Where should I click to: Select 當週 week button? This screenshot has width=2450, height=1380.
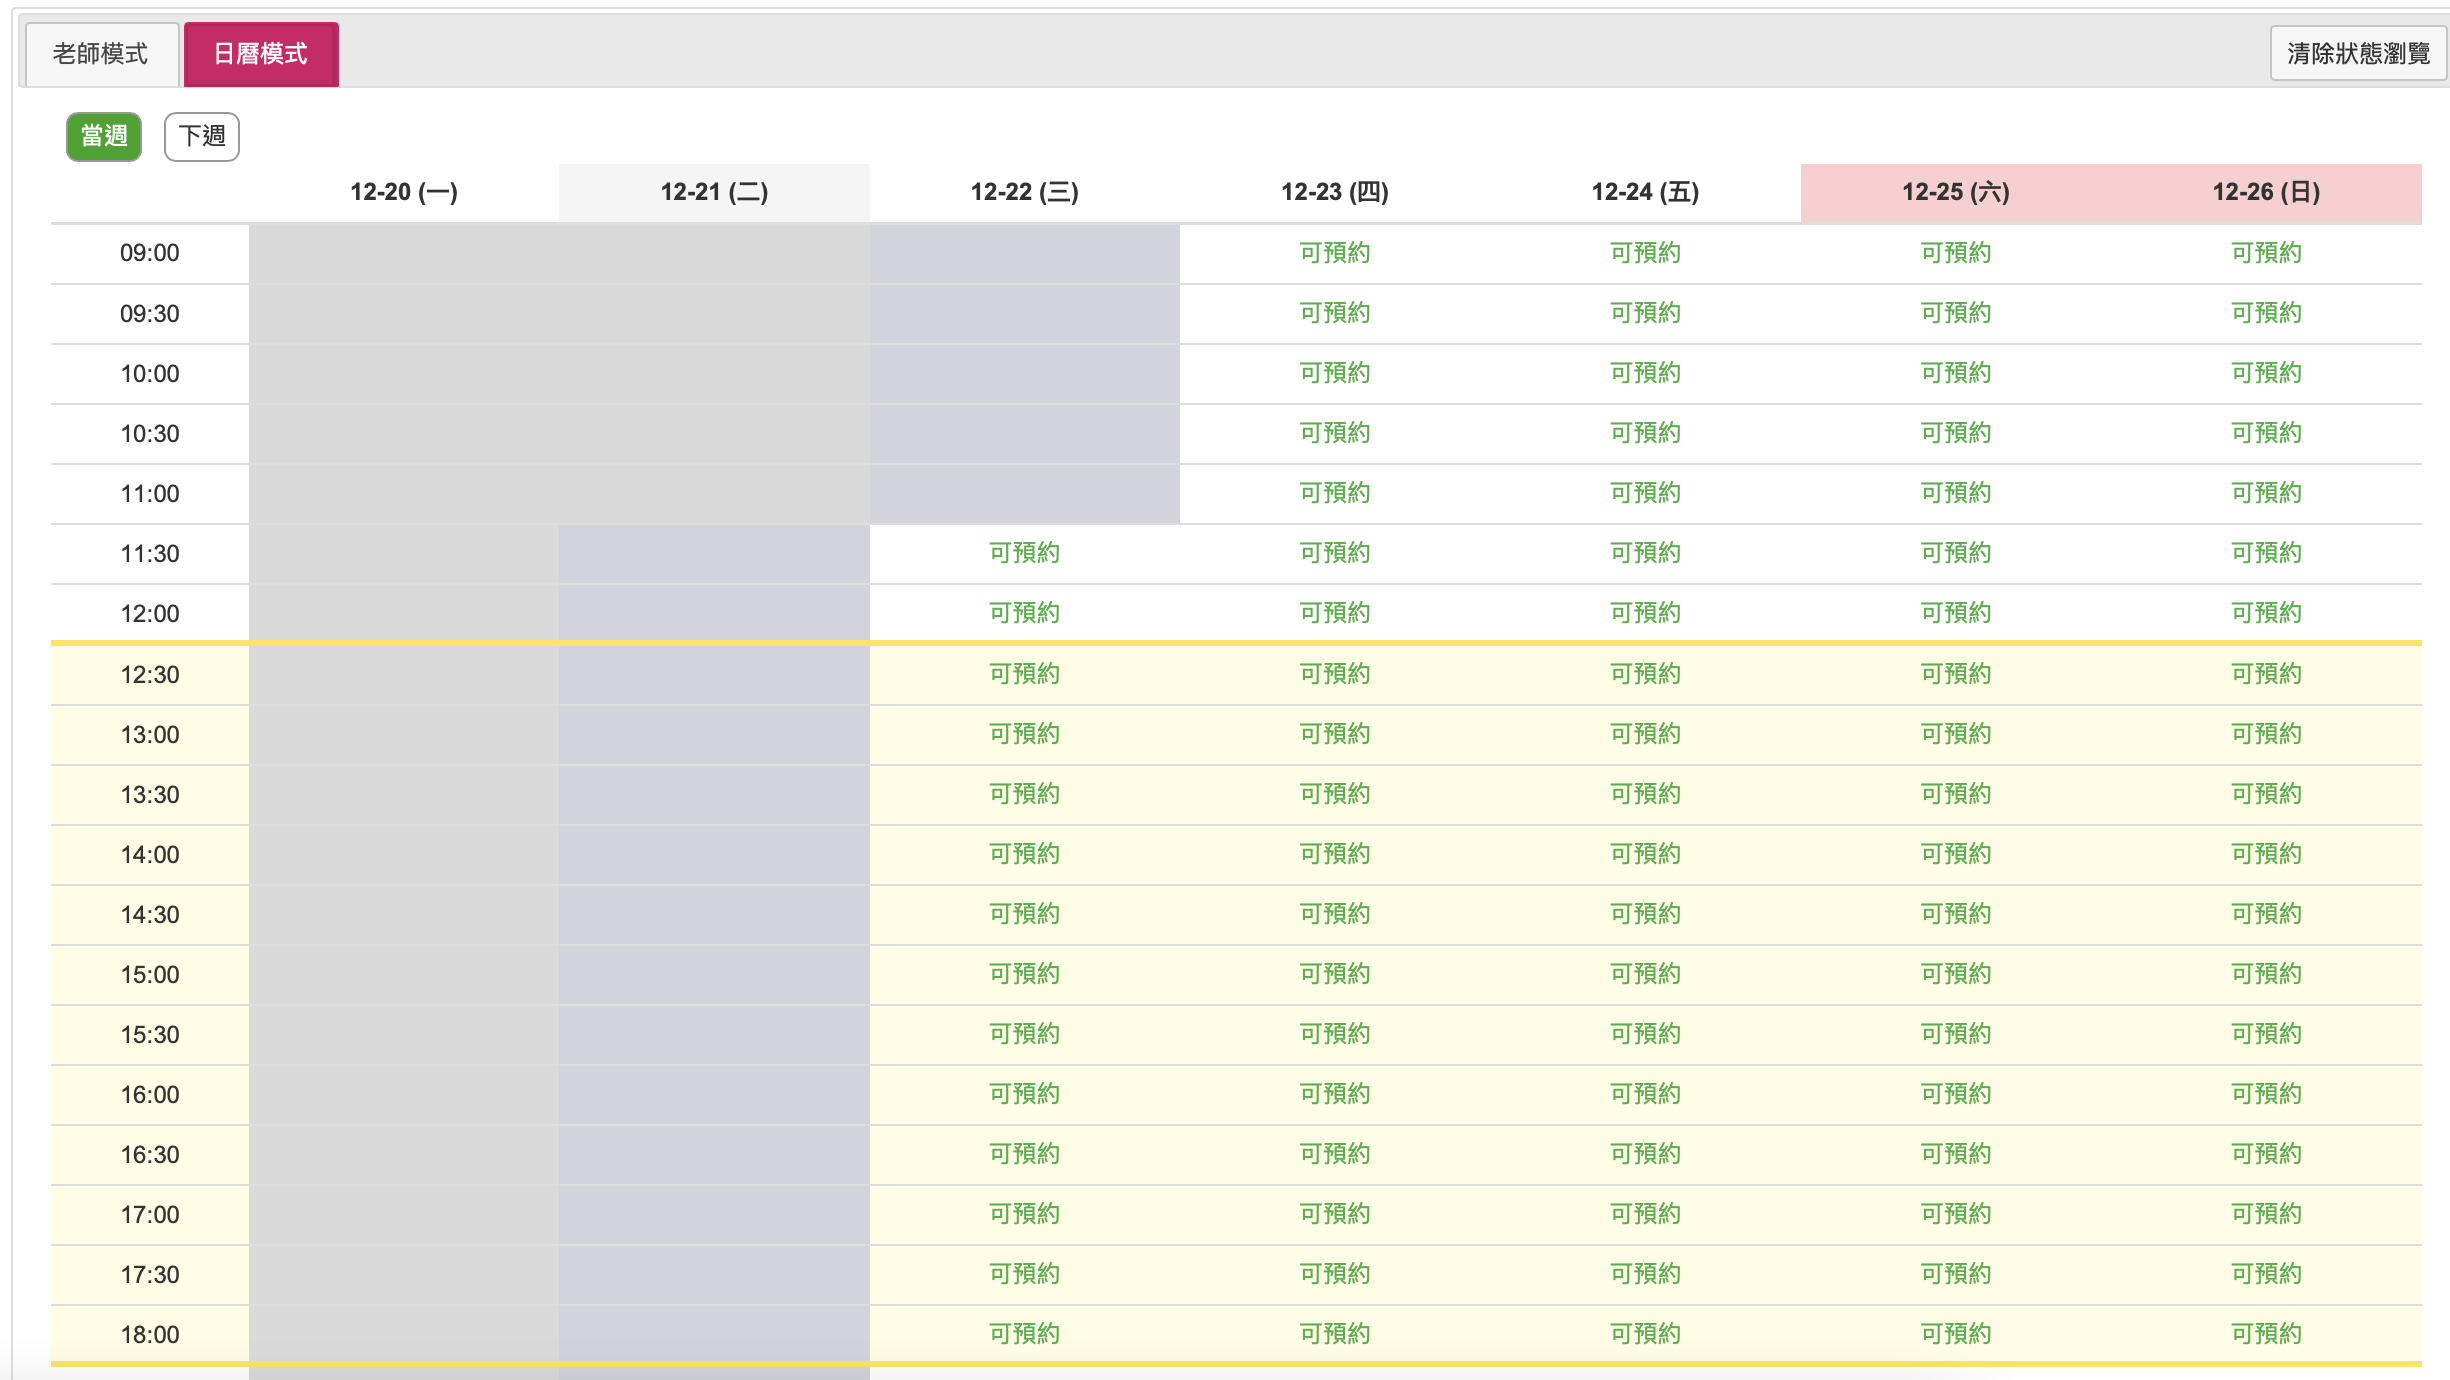(x=104, y=136)
